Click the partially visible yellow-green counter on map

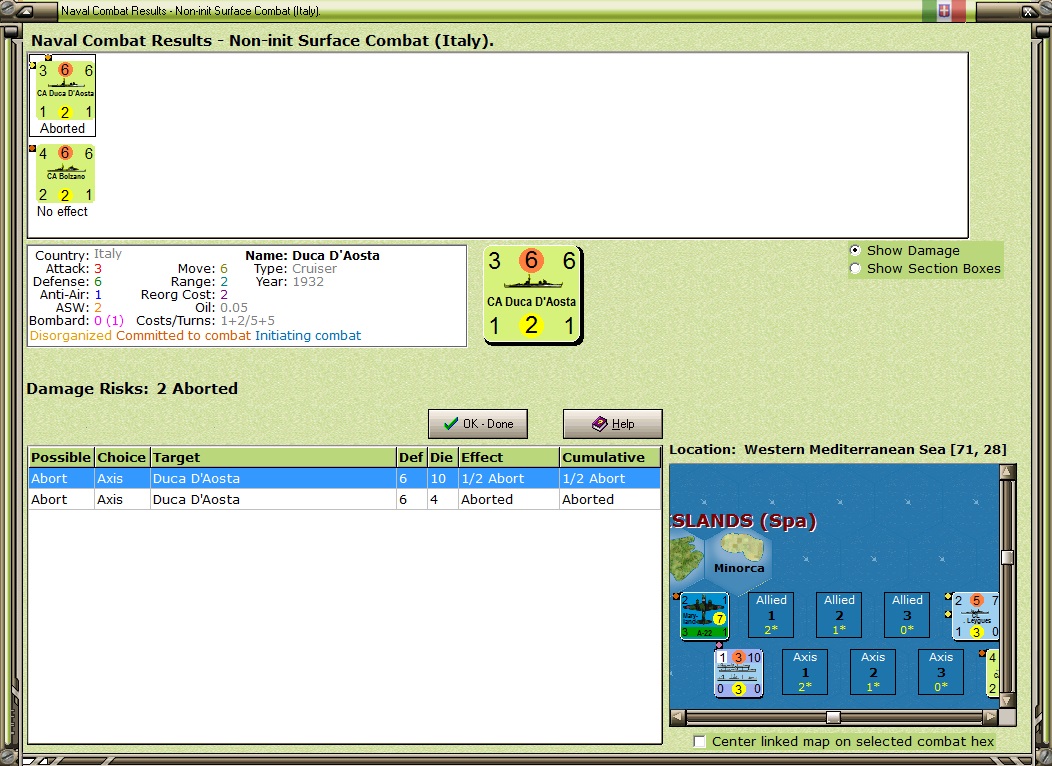(x=992, y=673)
